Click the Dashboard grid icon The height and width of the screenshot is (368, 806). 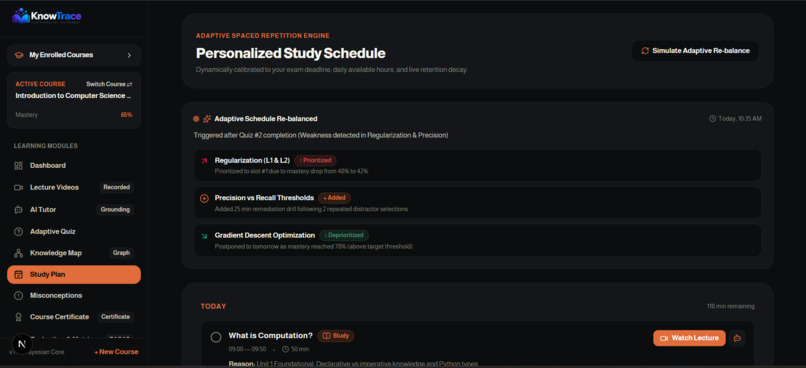point(19,165)
